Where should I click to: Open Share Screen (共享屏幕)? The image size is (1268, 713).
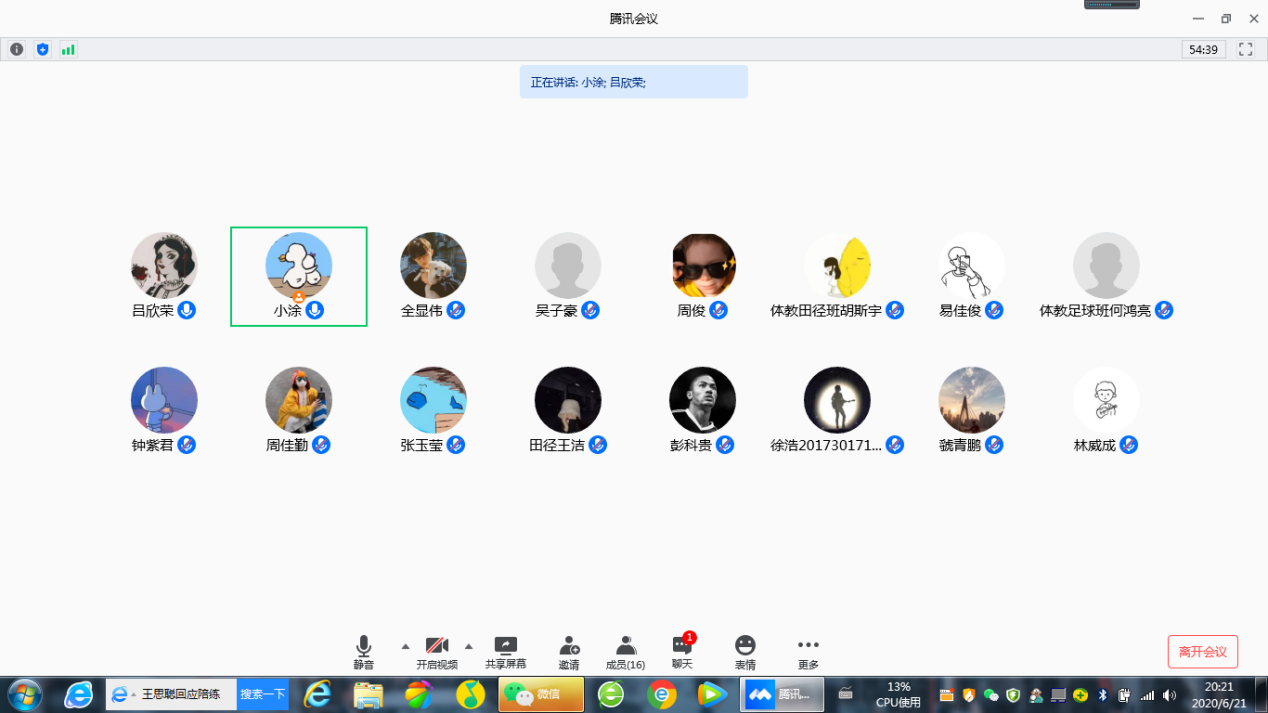[505, 652]
